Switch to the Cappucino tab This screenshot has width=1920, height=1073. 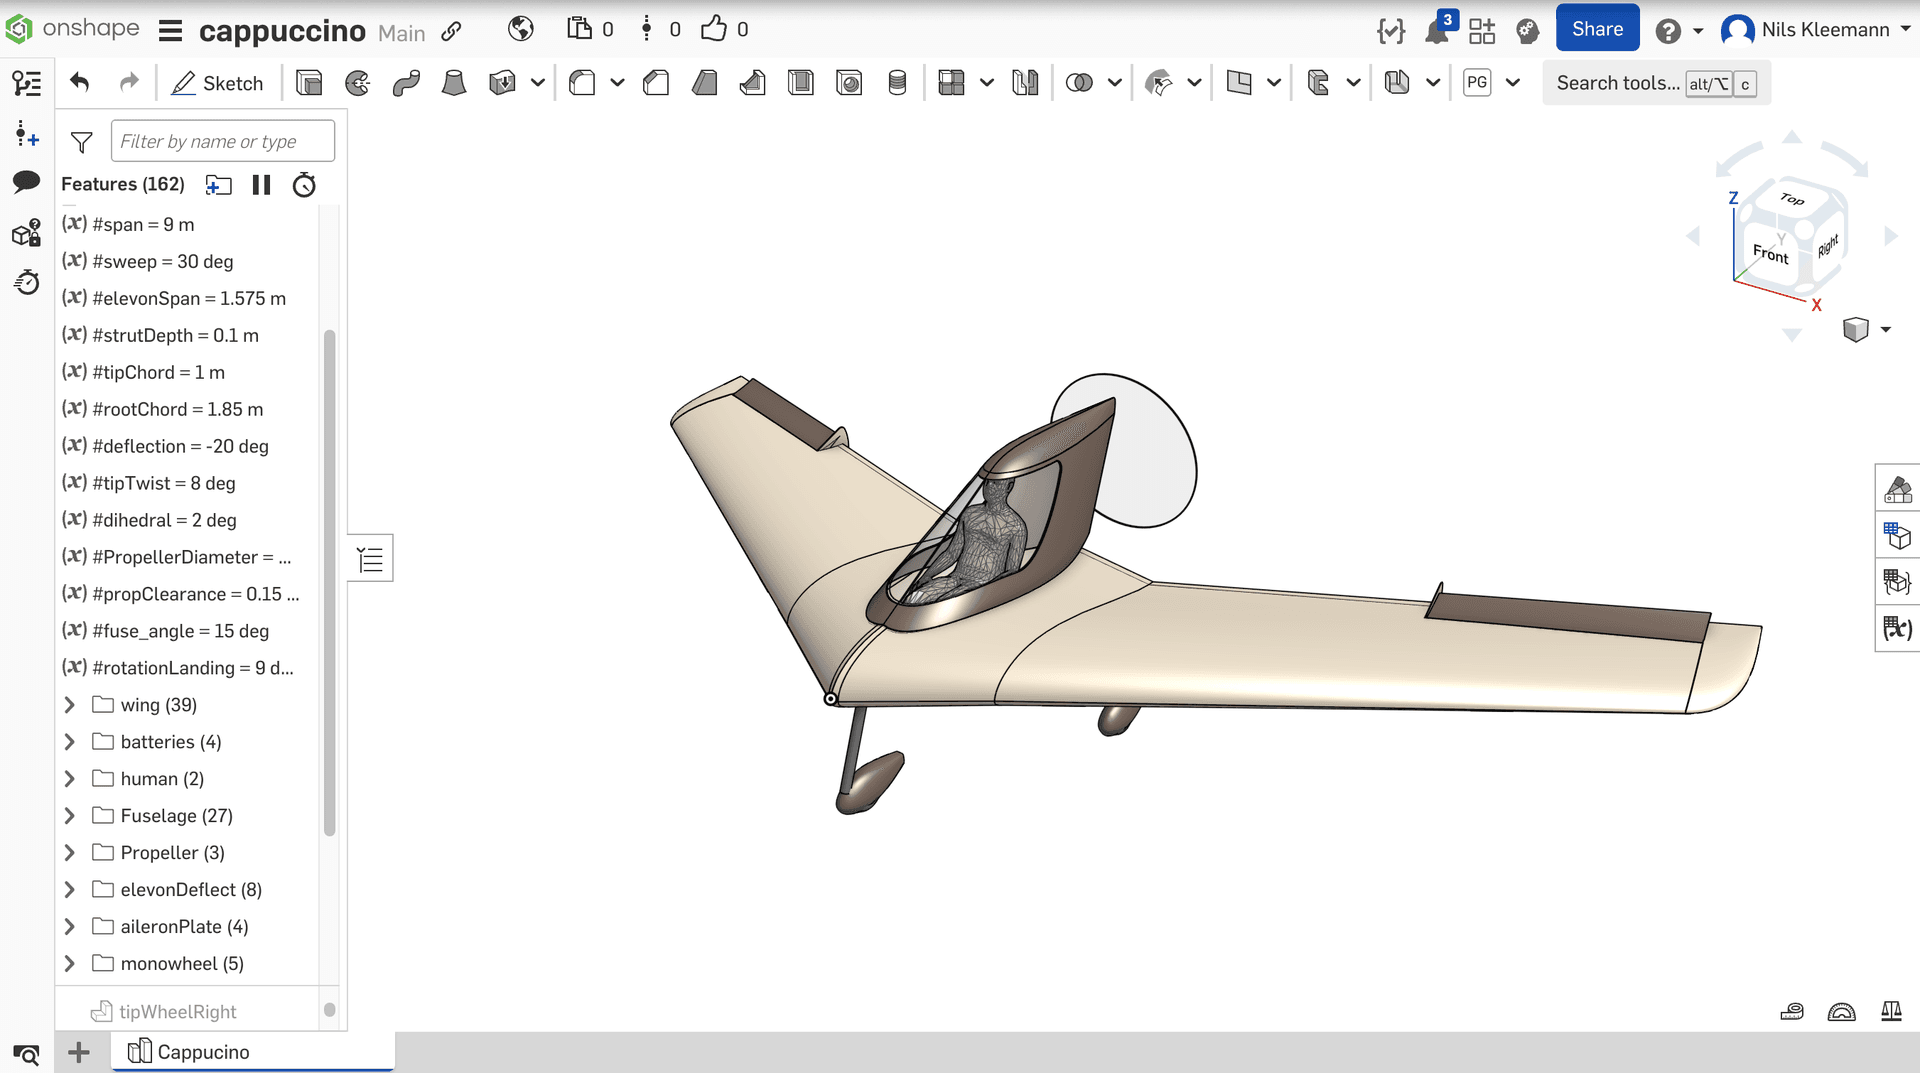click(203, 1052)
